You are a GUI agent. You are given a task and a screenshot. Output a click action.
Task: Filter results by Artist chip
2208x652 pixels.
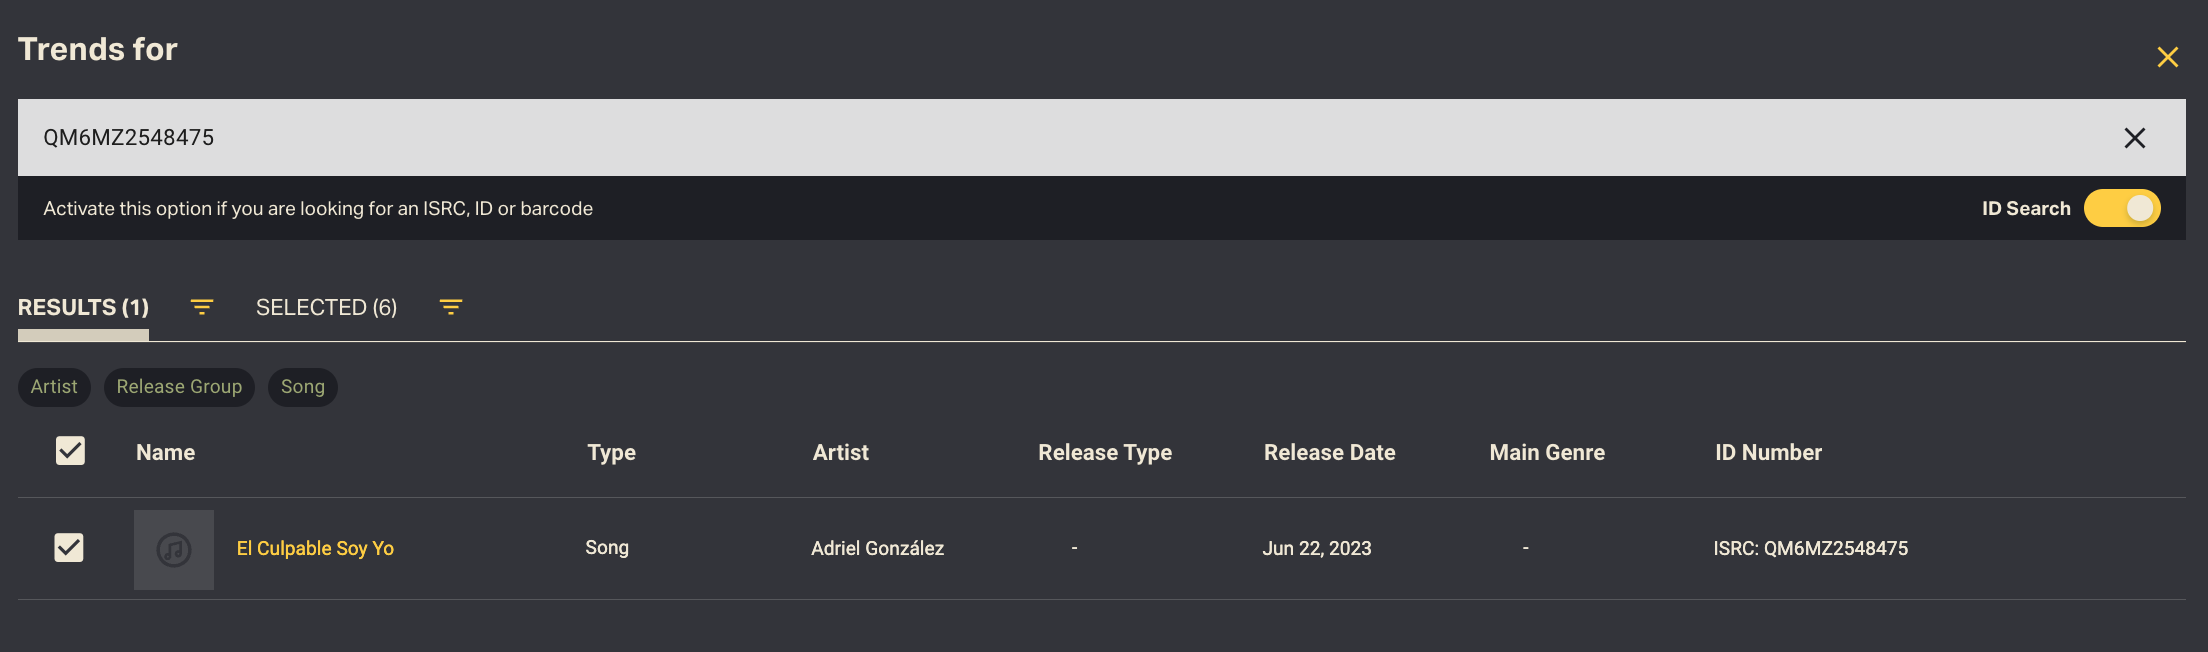(54, 387)
